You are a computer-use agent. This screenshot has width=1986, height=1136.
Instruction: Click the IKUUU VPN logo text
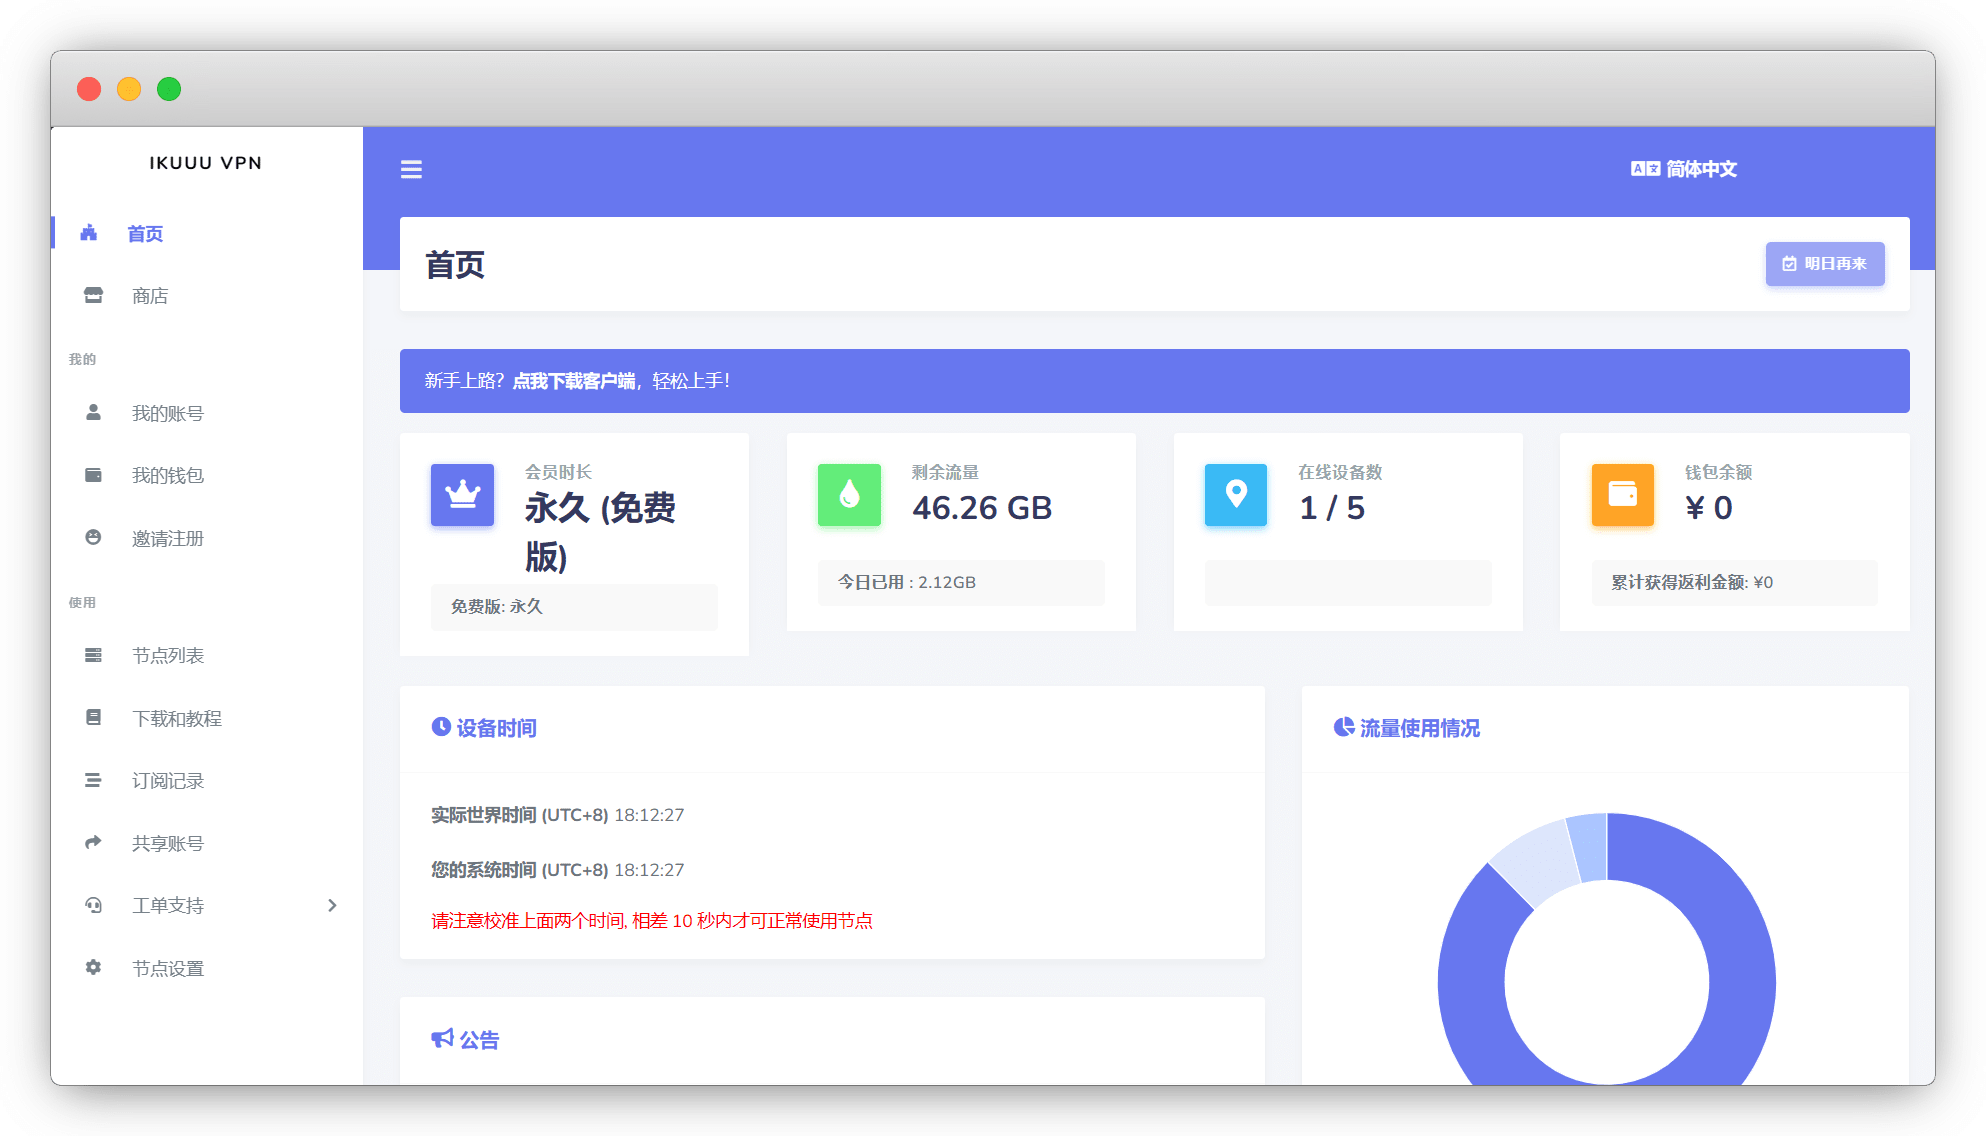[x=206, y=163]
